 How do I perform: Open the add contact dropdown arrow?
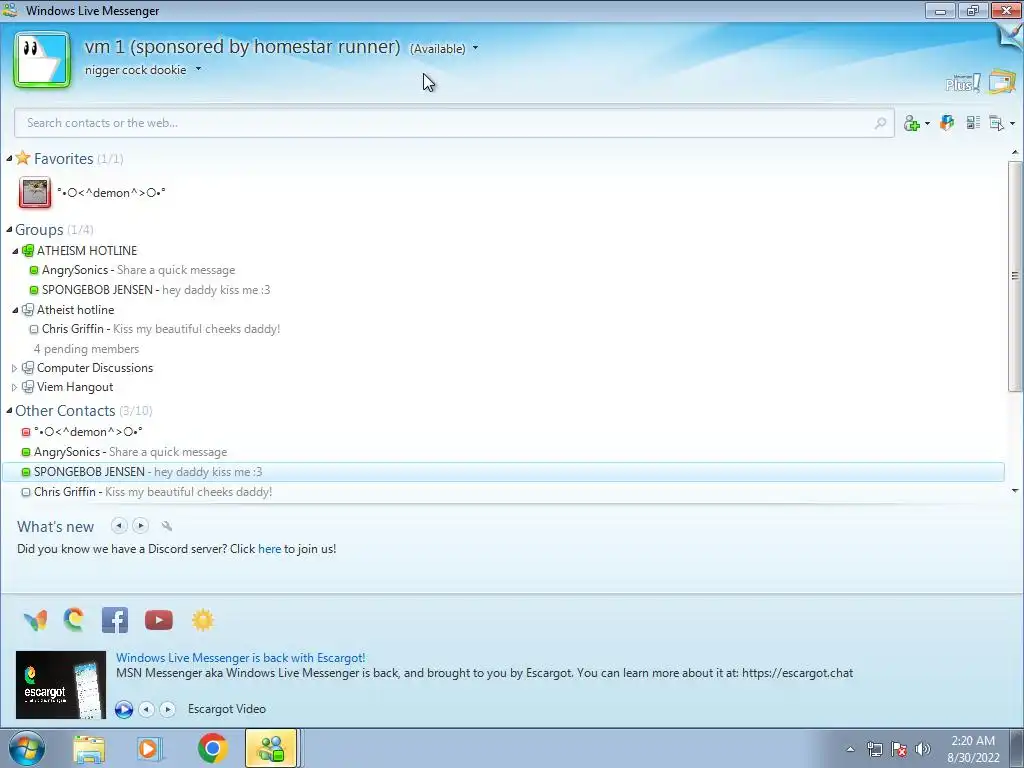pyautogui.click(x=927, y=123)
